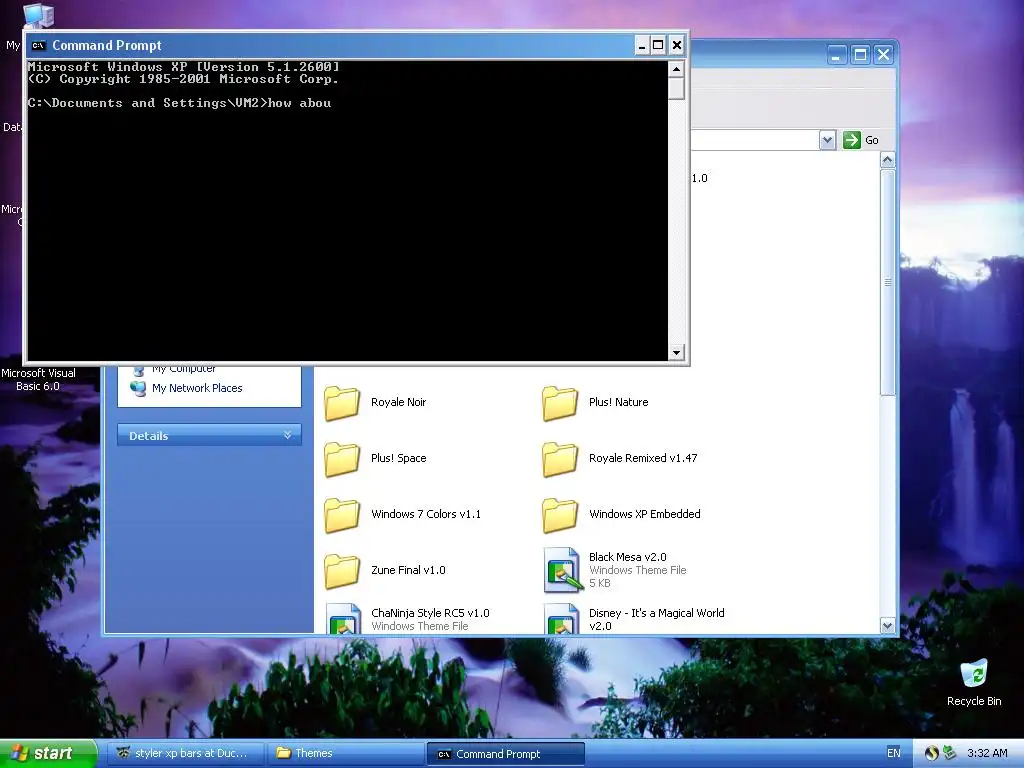
Task: Click the Details panel header
Action: [209, 435]
